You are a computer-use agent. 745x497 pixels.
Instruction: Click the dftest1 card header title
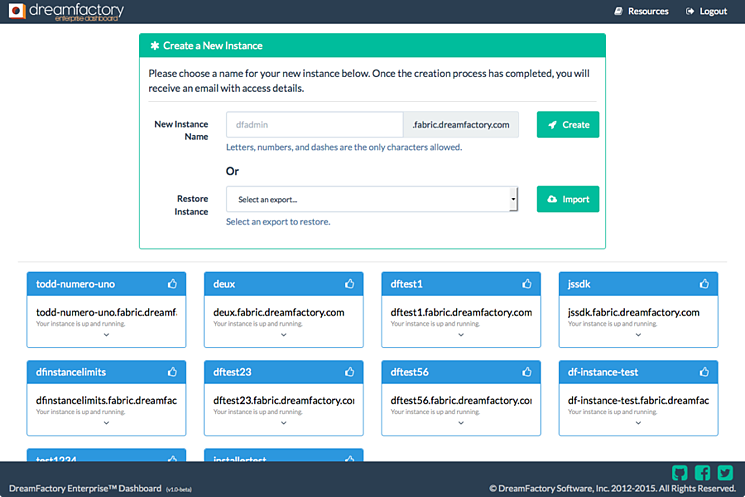click(x=406, y=284)
